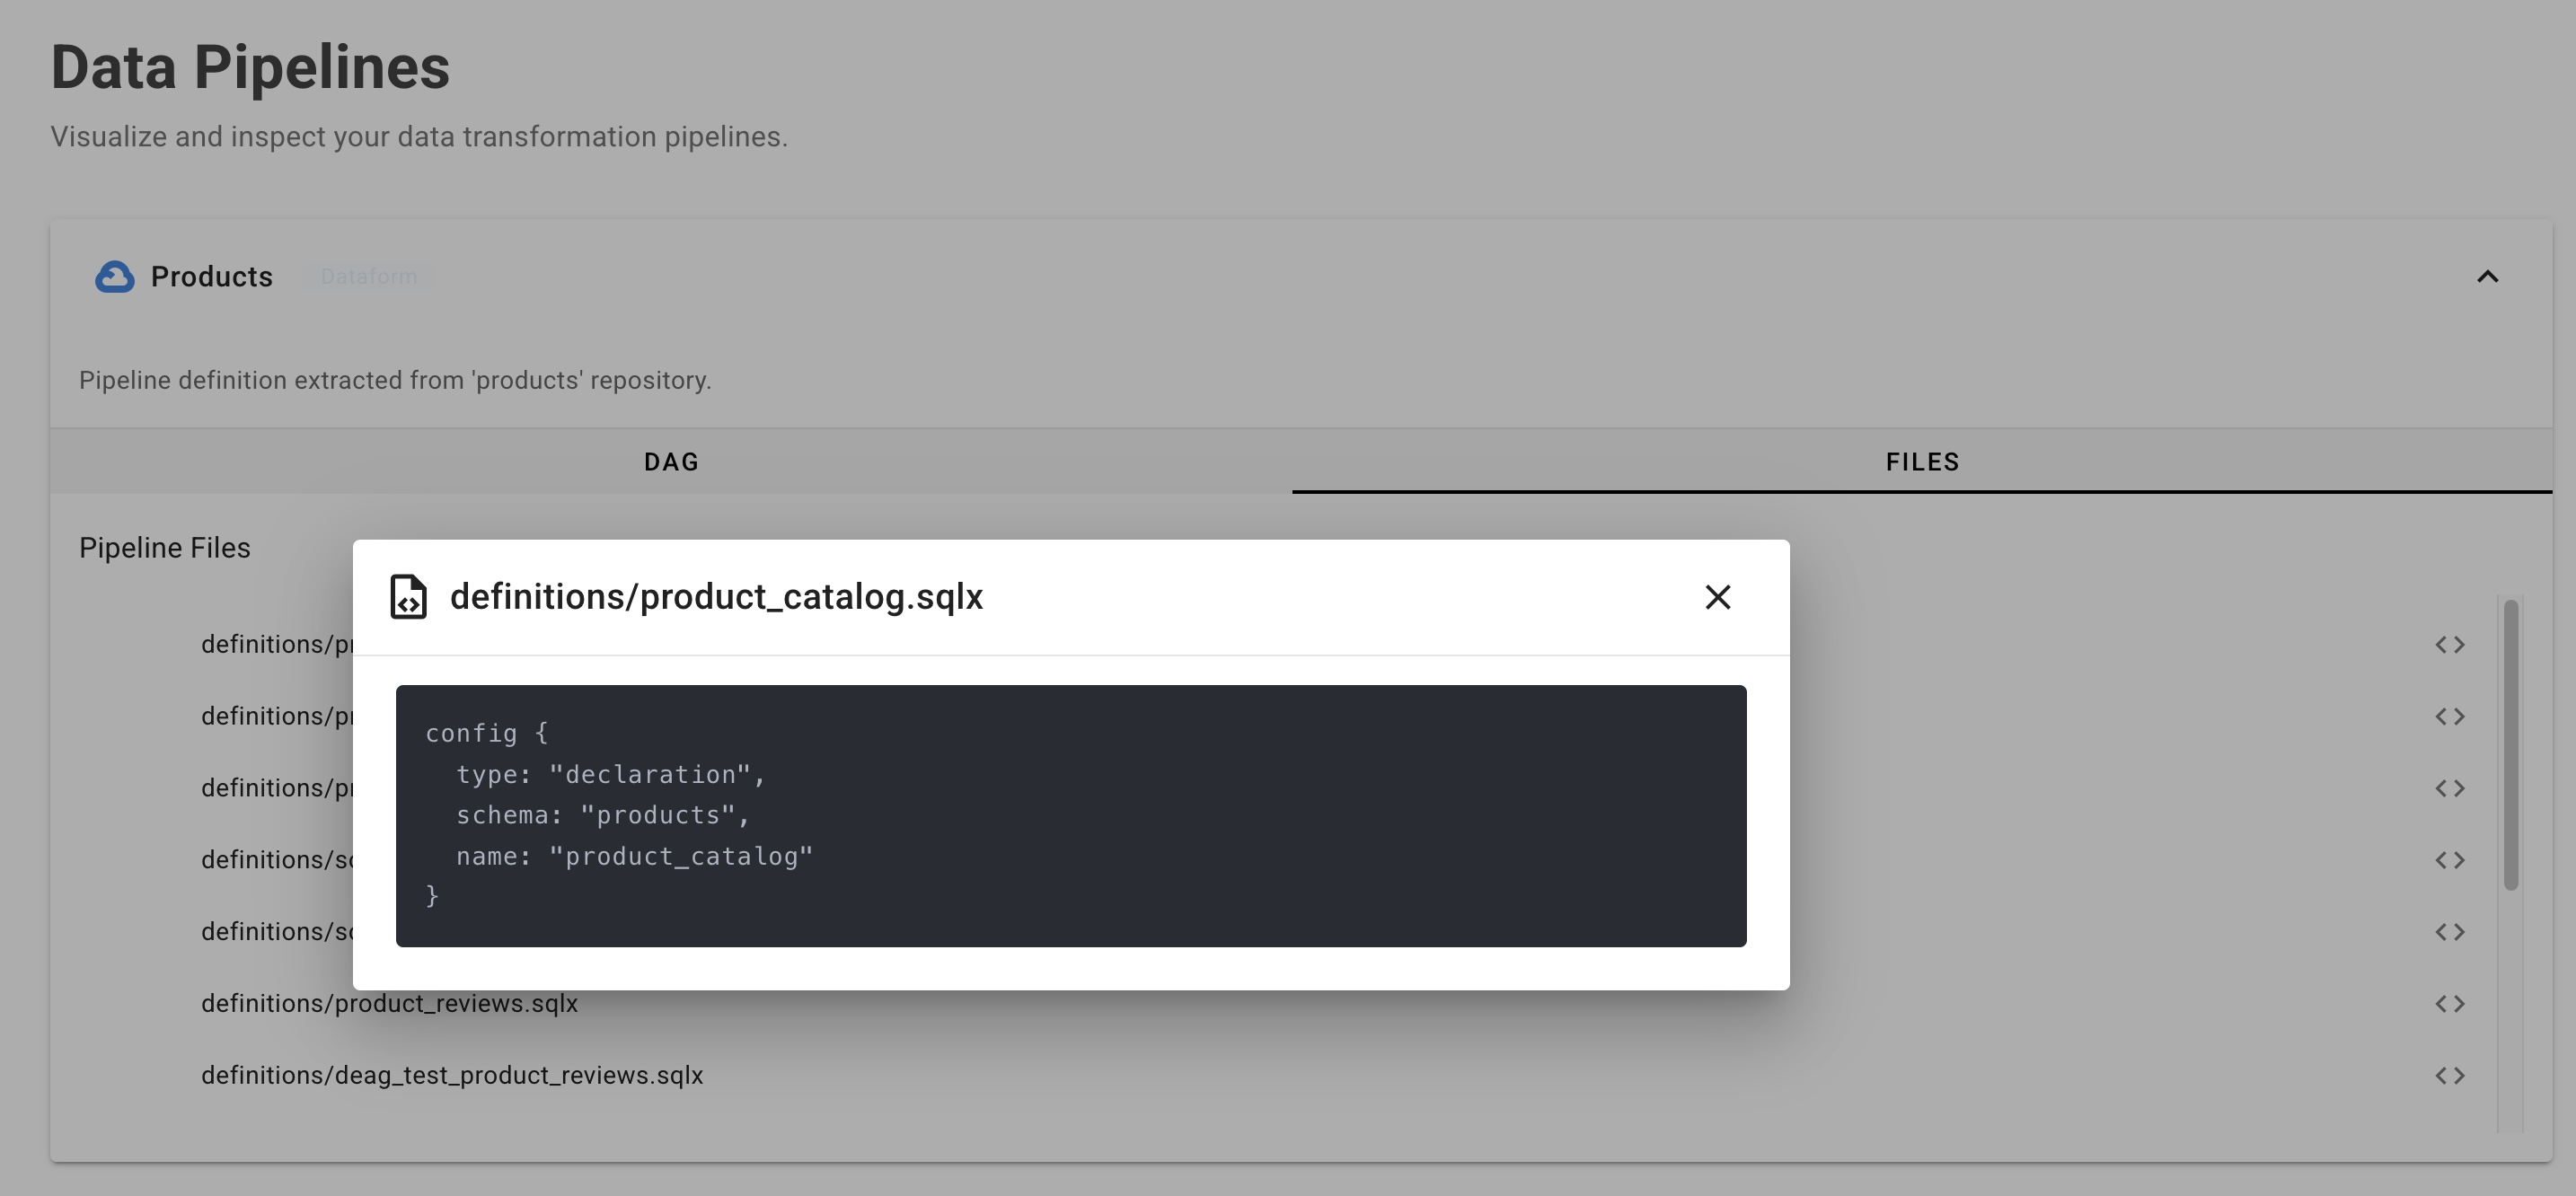
Task: Click the definitions/product_catalog.sqlx title
Action: coord(716,596)
